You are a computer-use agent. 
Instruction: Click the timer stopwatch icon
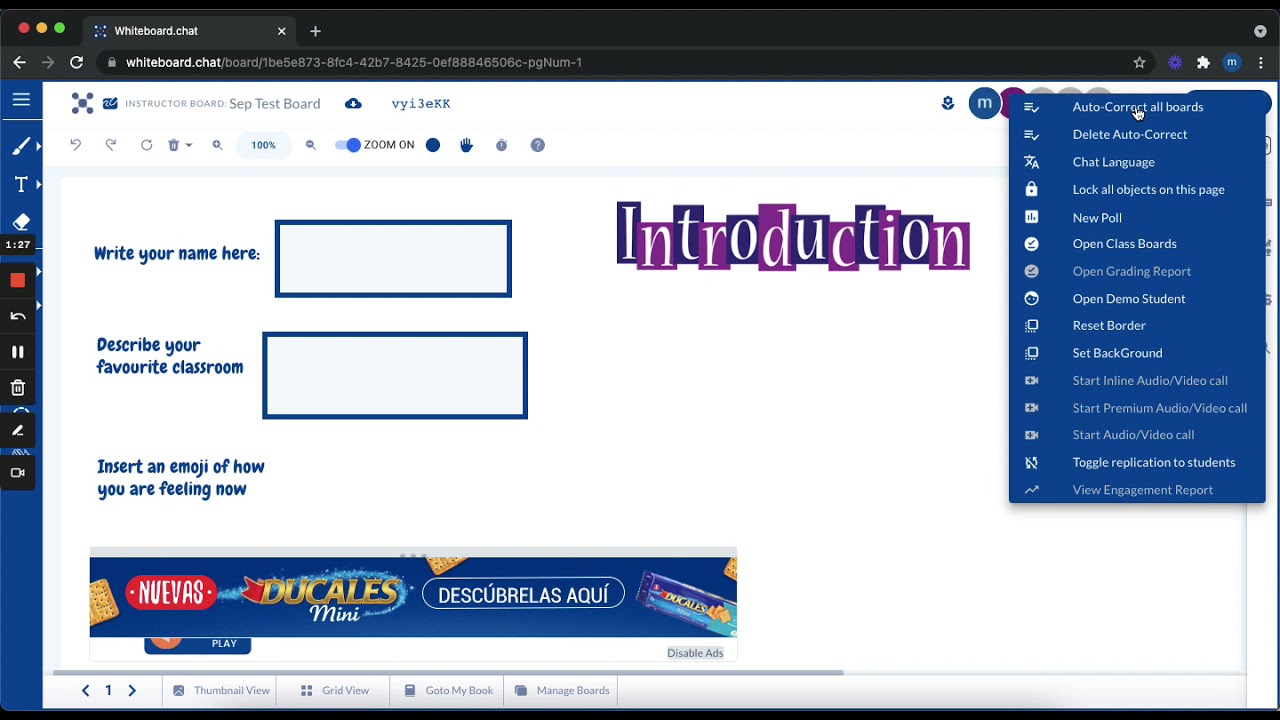pyautogui.click(x=502, y=145)
